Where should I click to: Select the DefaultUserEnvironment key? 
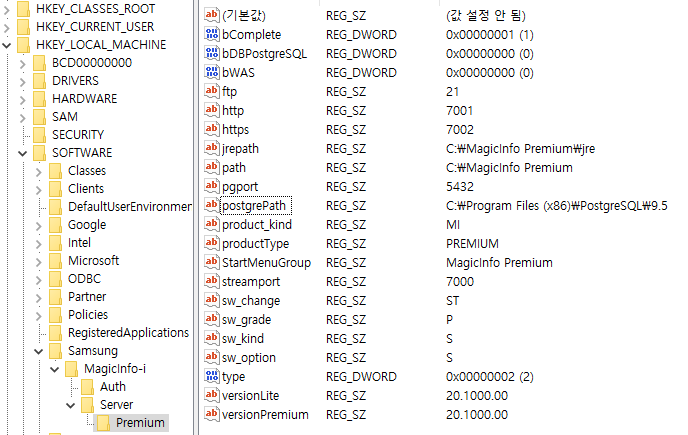point(129,207)
